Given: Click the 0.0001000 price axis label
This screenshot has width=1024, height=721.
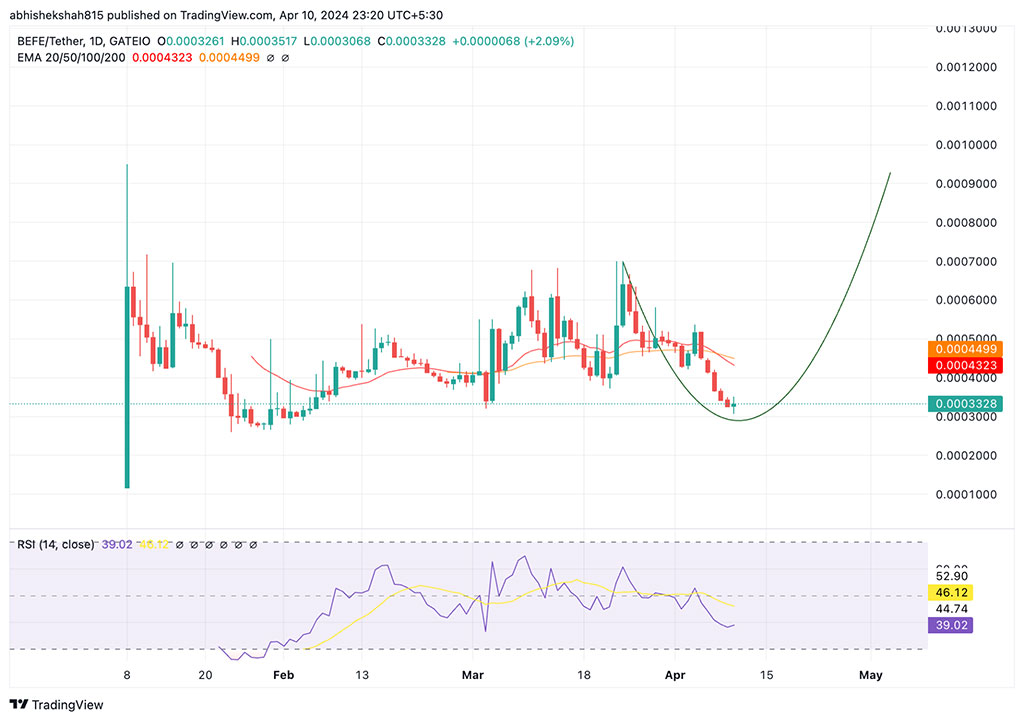Looking at the screenshot, I should tap(967, 494).
